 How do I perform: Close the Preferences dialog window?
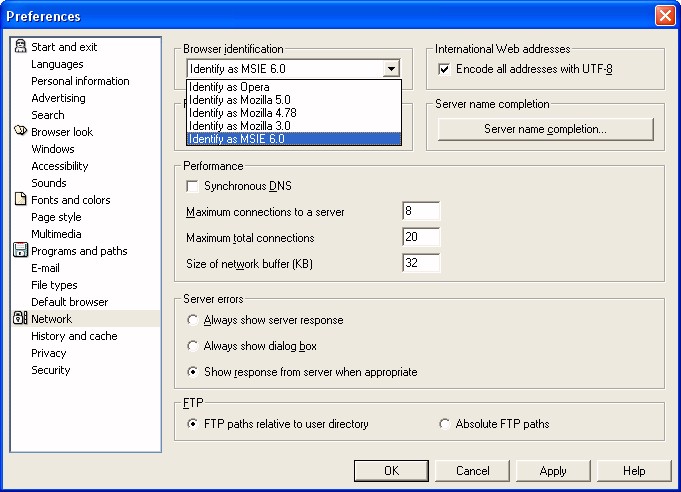coord(664,16)
